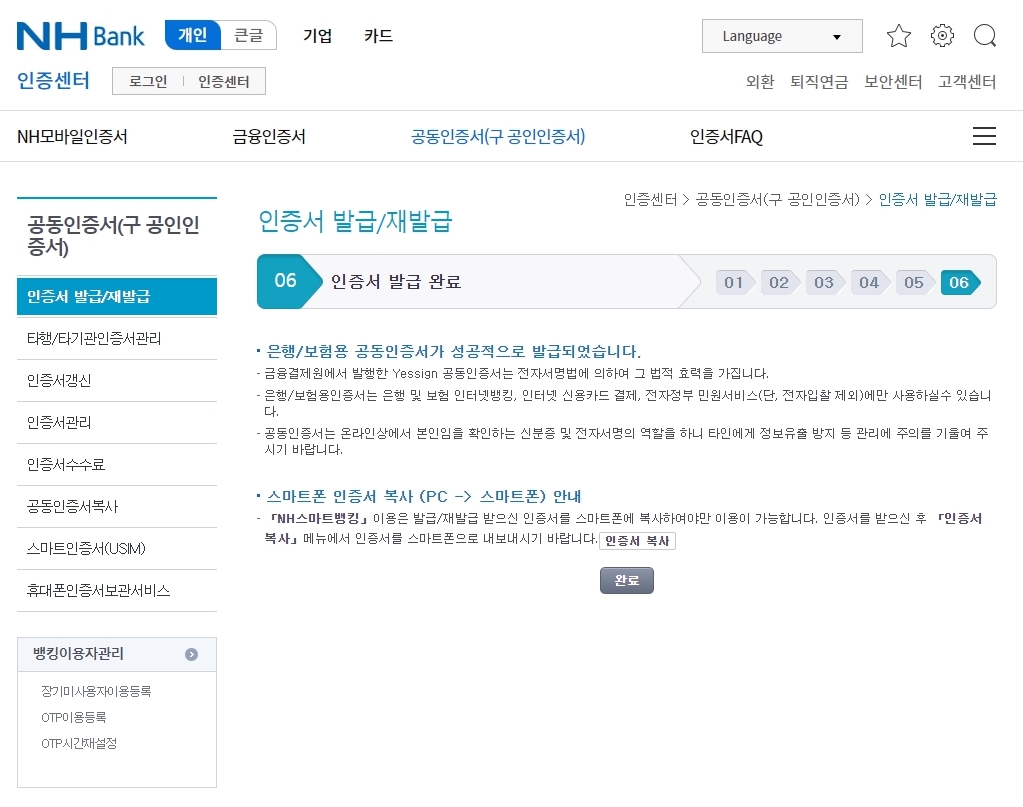Click the 인증서 복사 button
Screen dimensions: 1023x807
[638, 539]
